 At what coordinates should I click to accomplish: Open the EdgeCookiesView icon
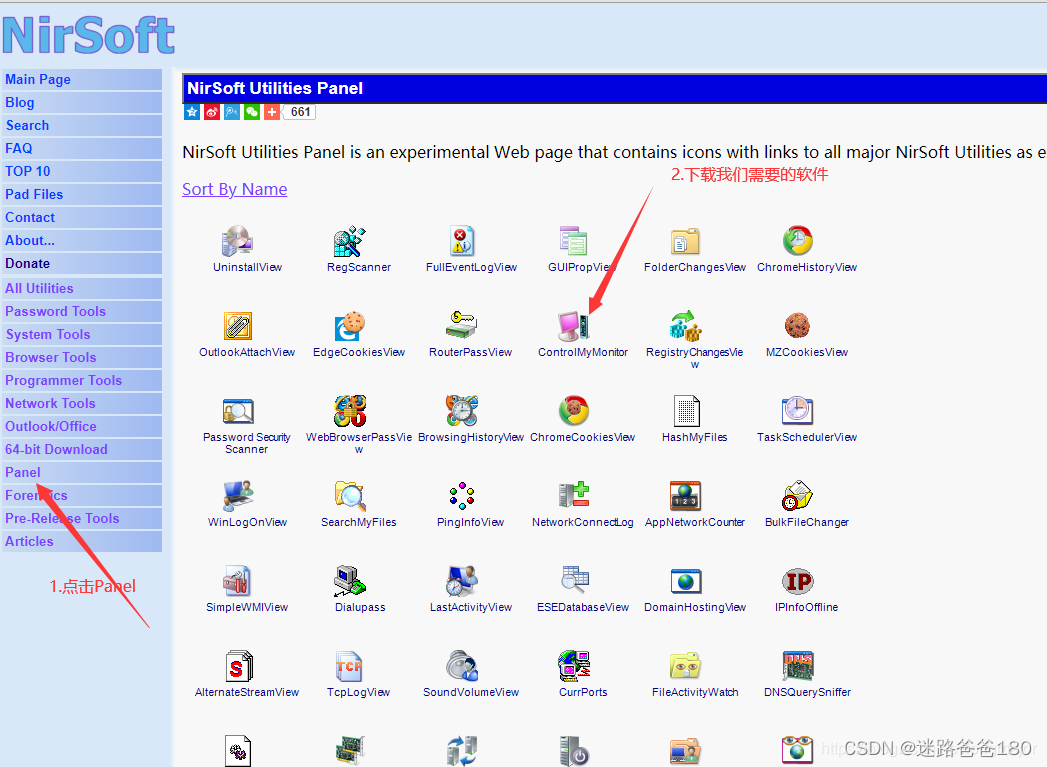coord(349,326)
